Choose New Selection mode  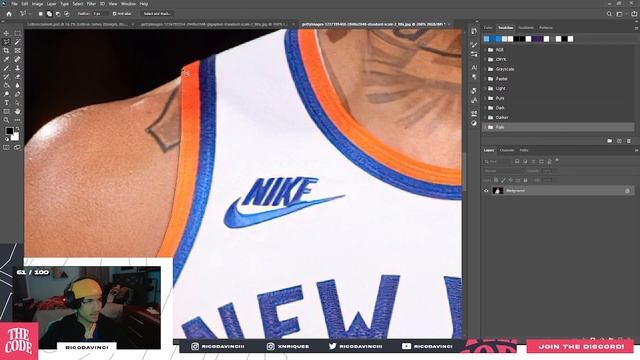[x=40, y=14]
